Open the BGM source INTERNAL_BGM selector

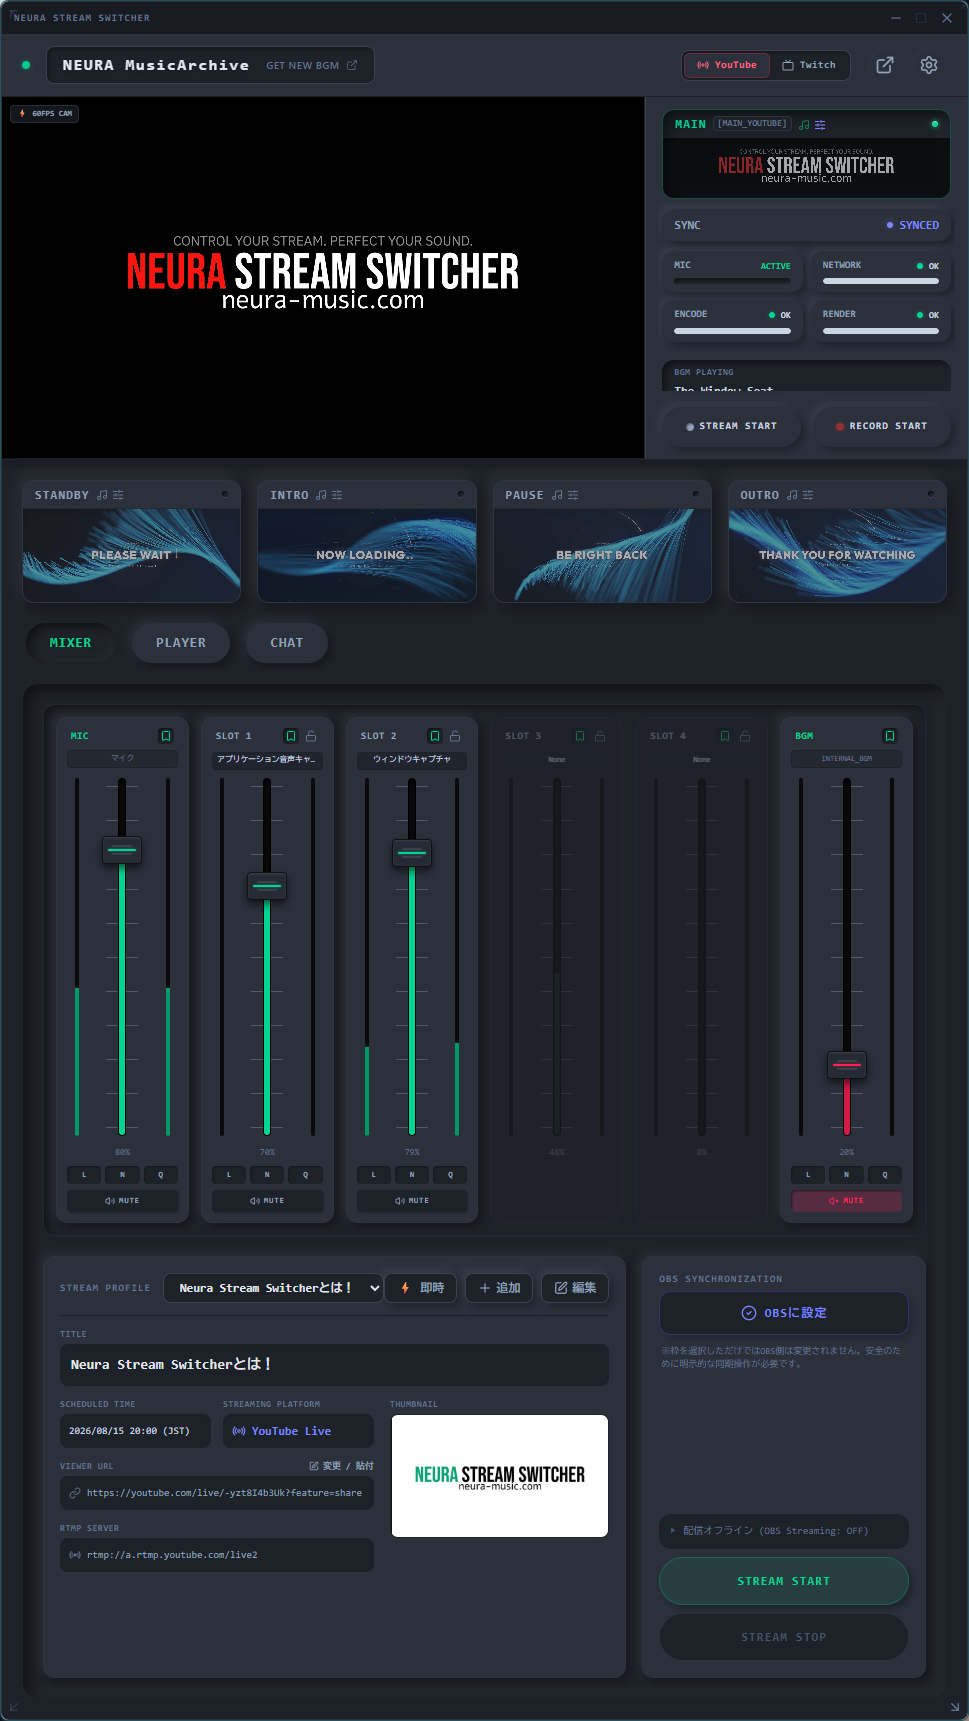(847, 759)
